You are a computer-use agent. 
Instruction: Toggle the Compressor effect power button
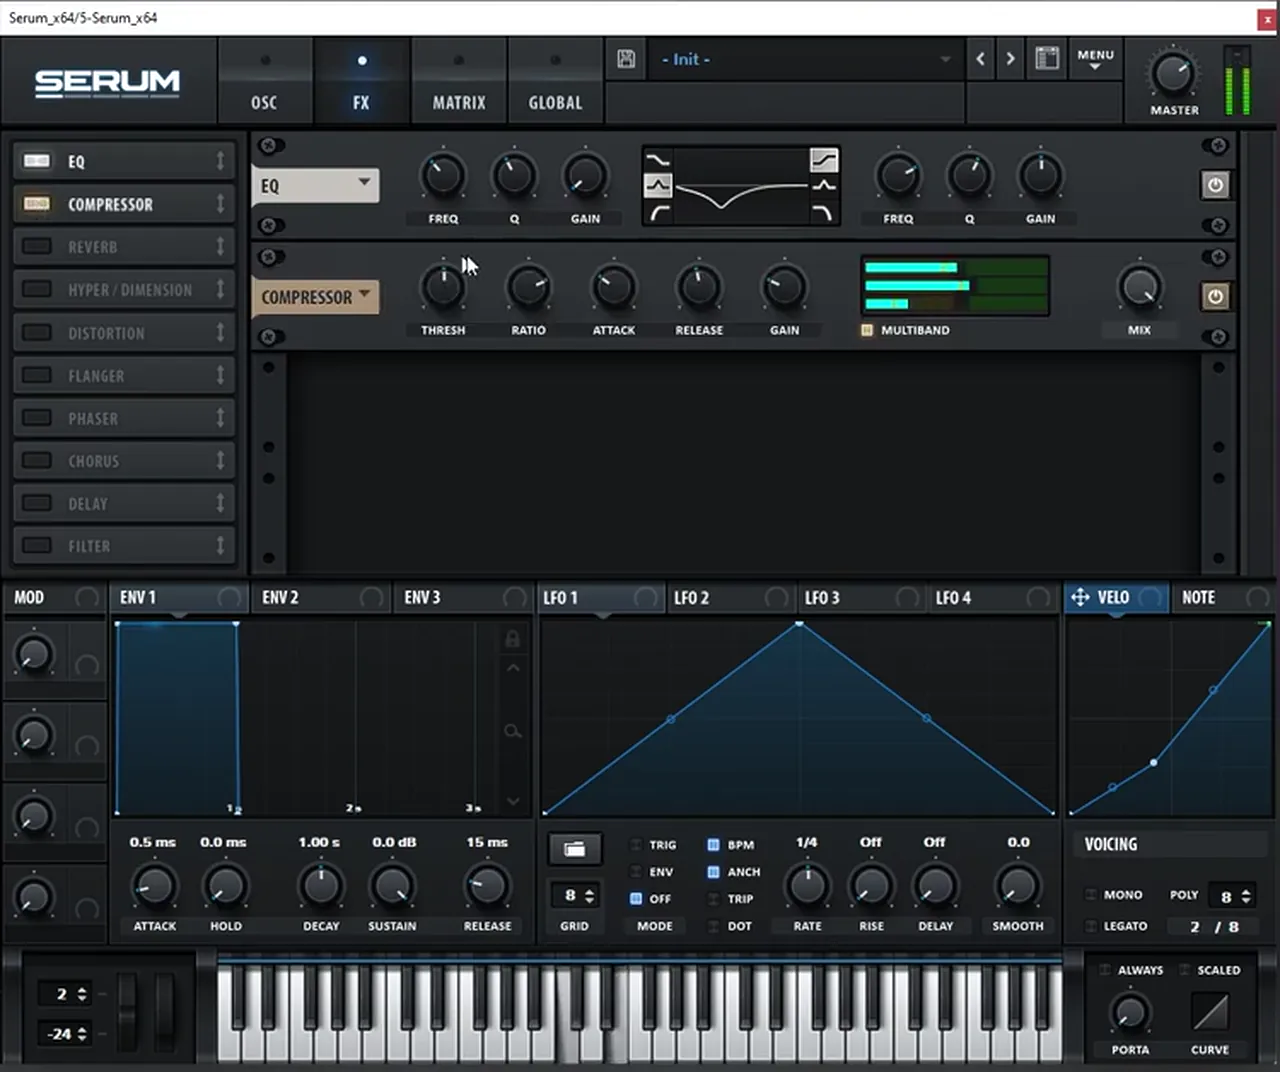coord(1215,296)
